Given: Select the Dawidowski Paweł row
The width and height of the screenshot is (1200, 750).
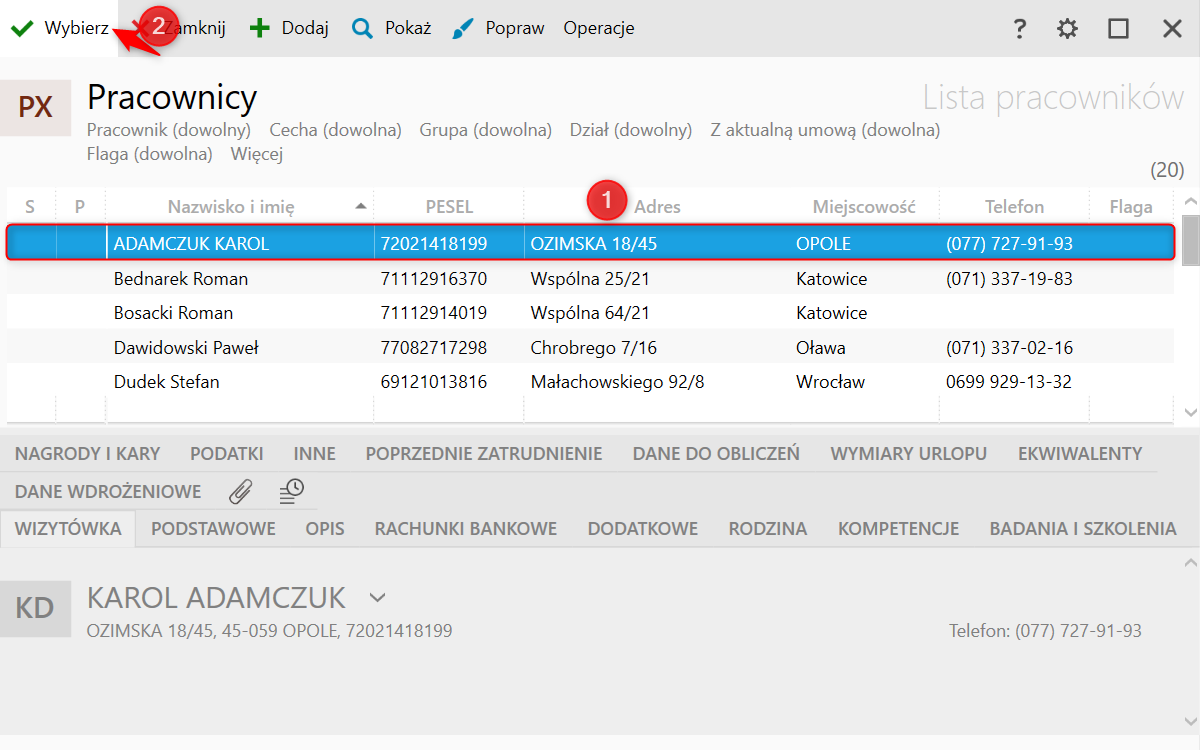Looking at the screenshot, I should point(590,348).
